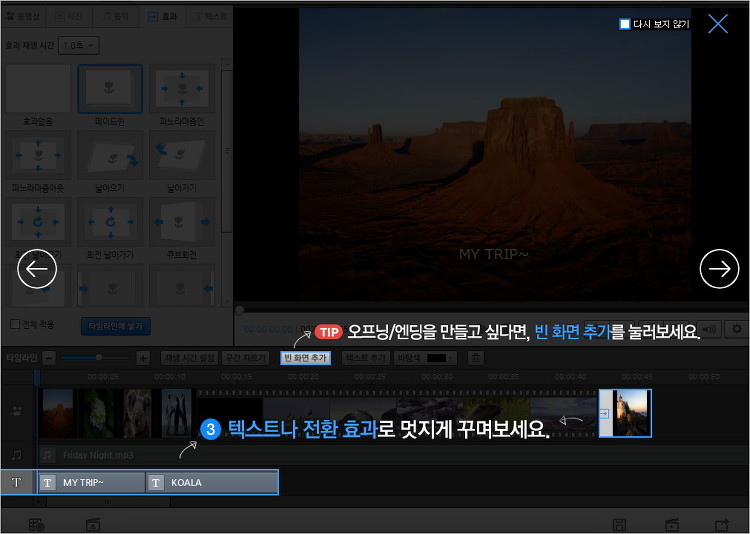Select the koala clip in timeline
750x534 pixels.
(137, 413)
